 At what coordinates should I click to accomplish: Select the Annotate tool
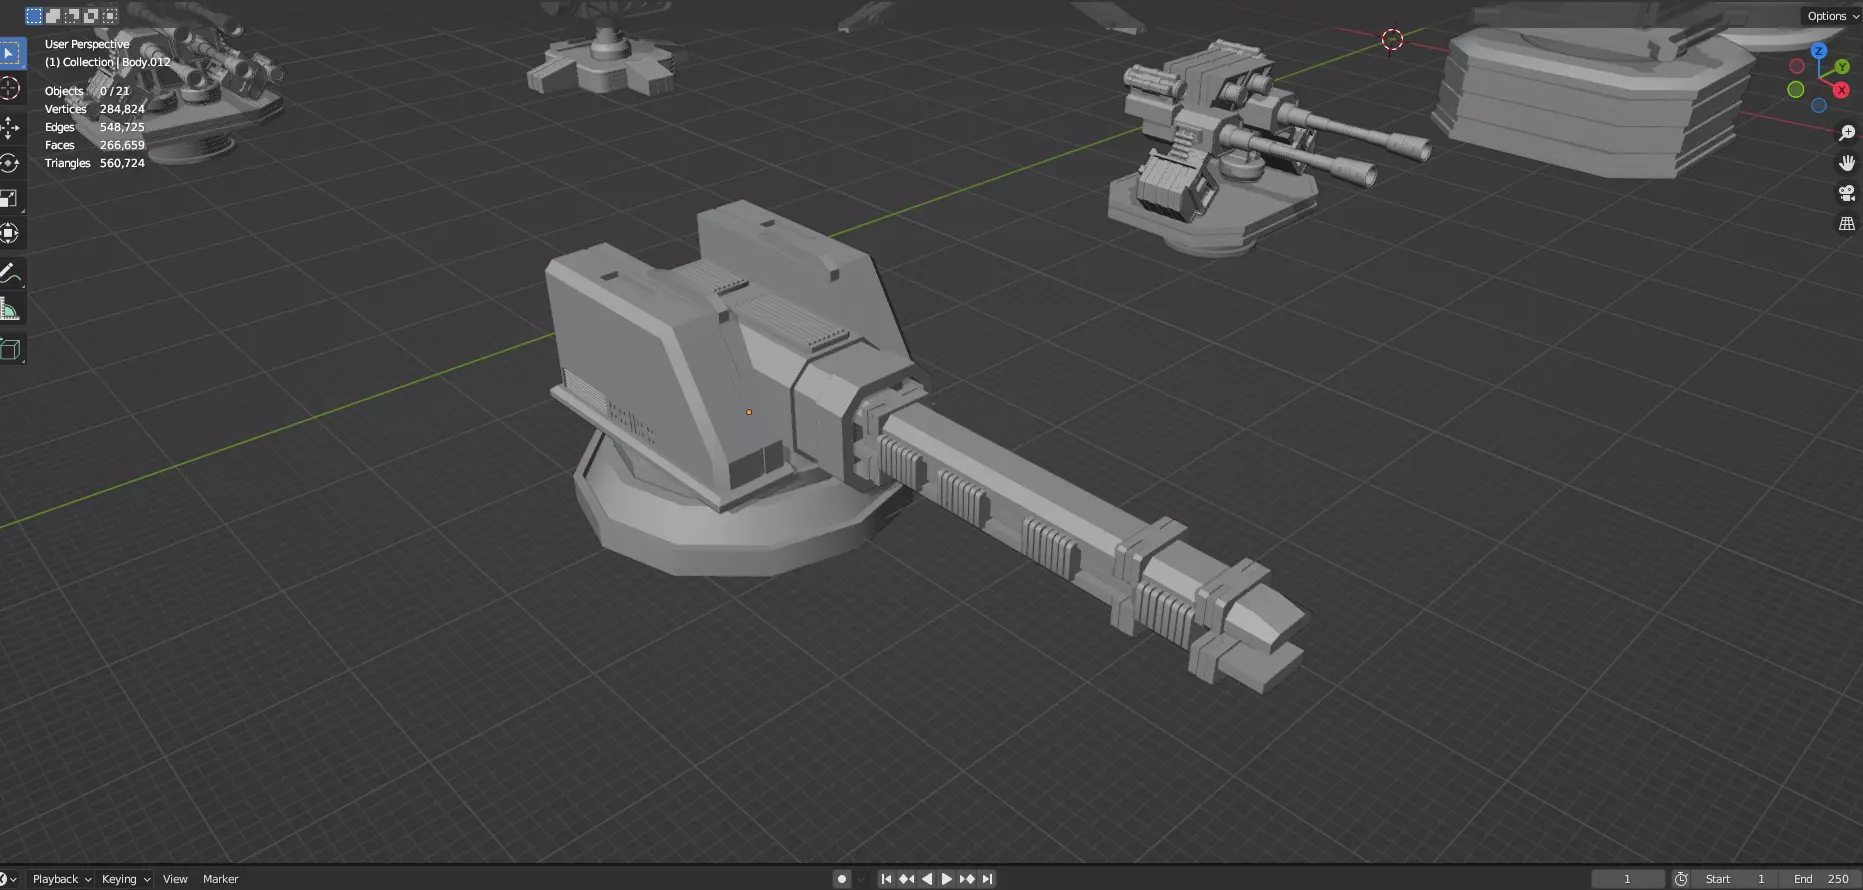click(x=10, y=272)
